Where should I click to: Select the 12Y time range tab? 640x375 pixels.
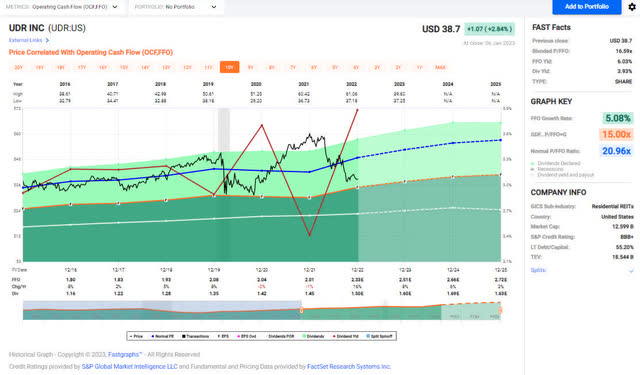click(187, 67)
